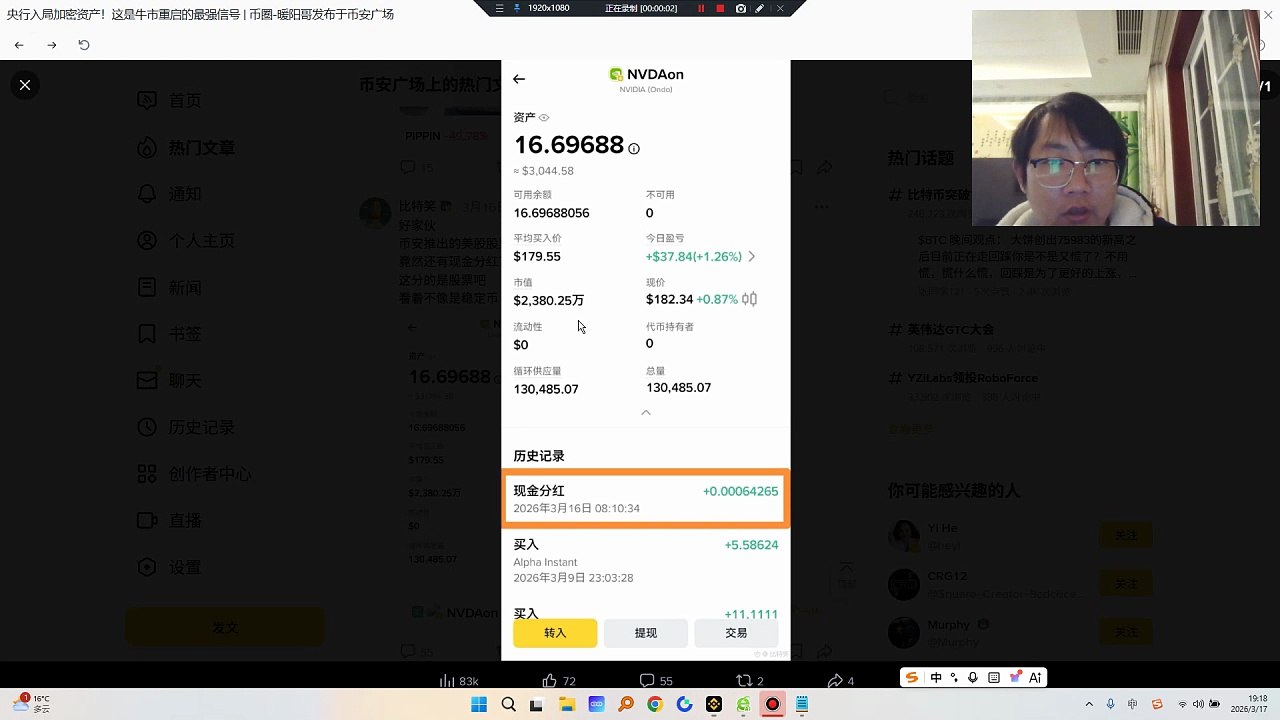This screenshot has width=1280, height=720.
Task: Select the 买入 +5.58624 history record
Action: pyautogui.click(x=646, y=561)
